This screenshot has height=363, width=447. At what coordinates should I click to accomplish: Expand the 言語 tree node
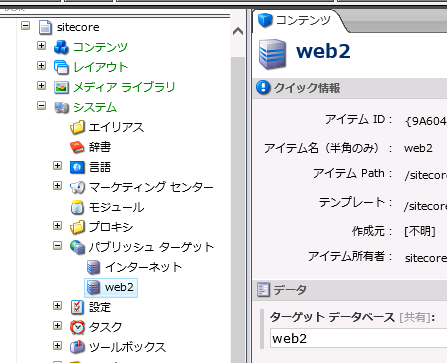coord(57,166)
